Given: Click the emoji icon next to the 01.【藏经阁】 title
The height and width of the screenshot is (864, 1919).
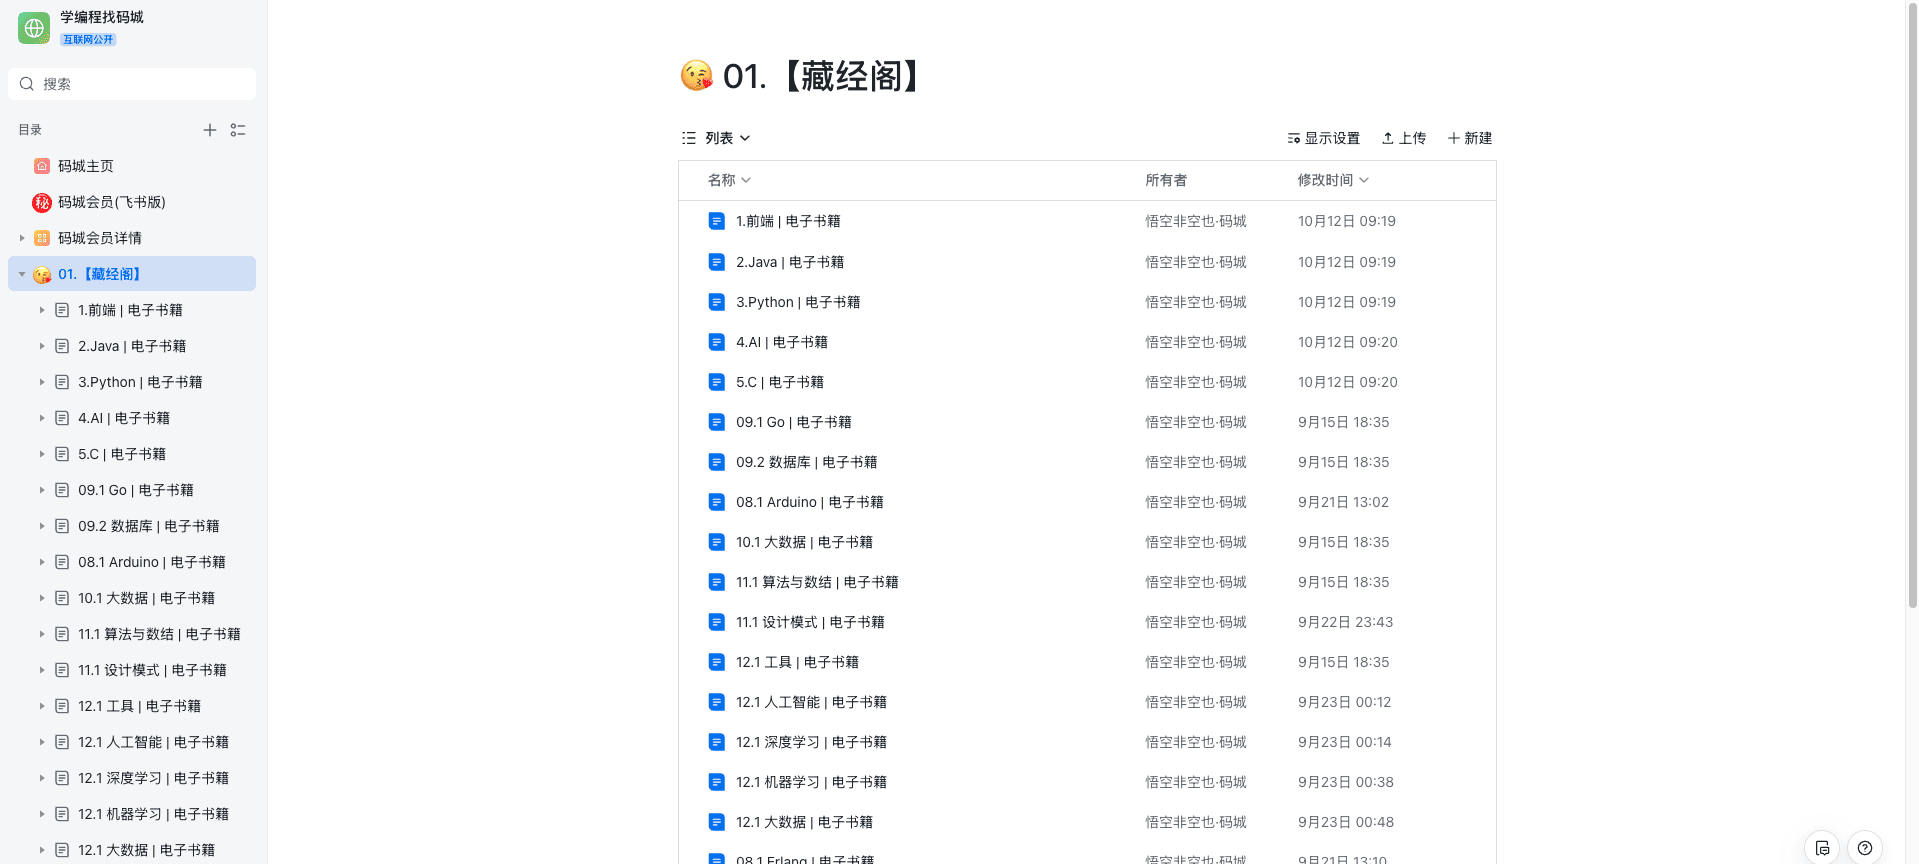Looking at the screenshot, I should tap(697, 76).
